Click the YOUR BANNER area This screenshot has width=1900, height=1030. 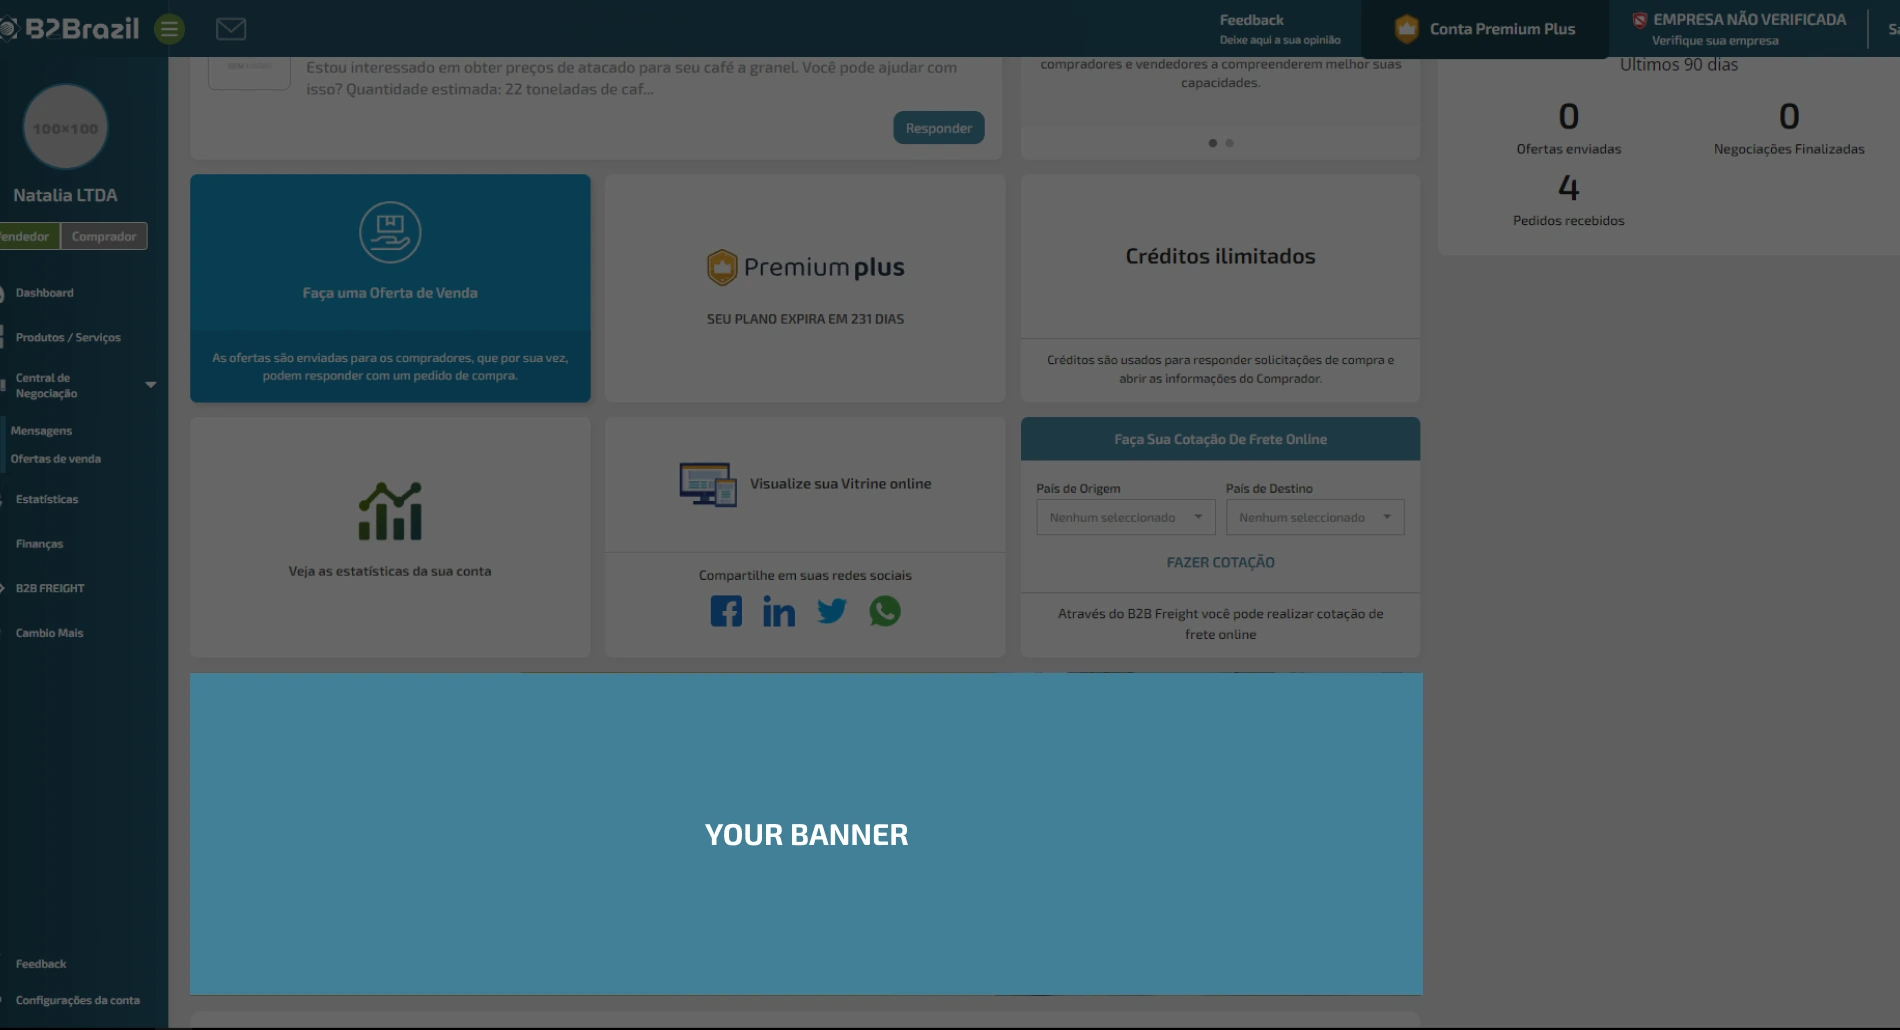pyautogui.click(x=806, y=834)
